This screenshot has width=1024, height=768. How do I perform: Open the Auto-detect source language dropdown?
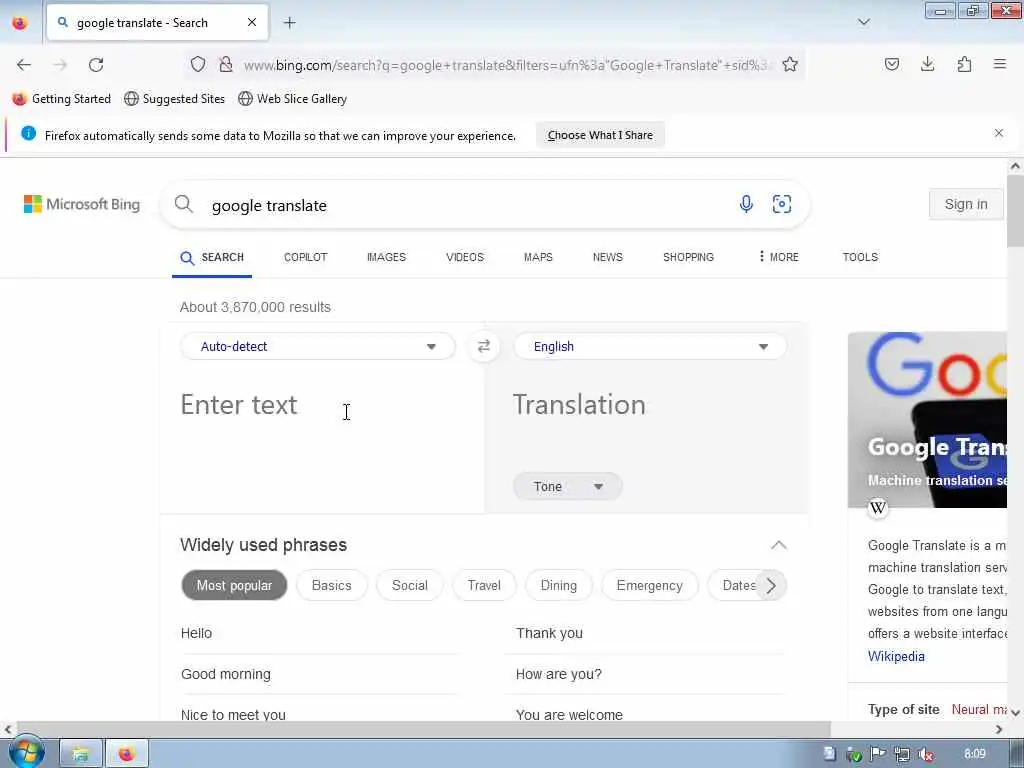(317, 346)
